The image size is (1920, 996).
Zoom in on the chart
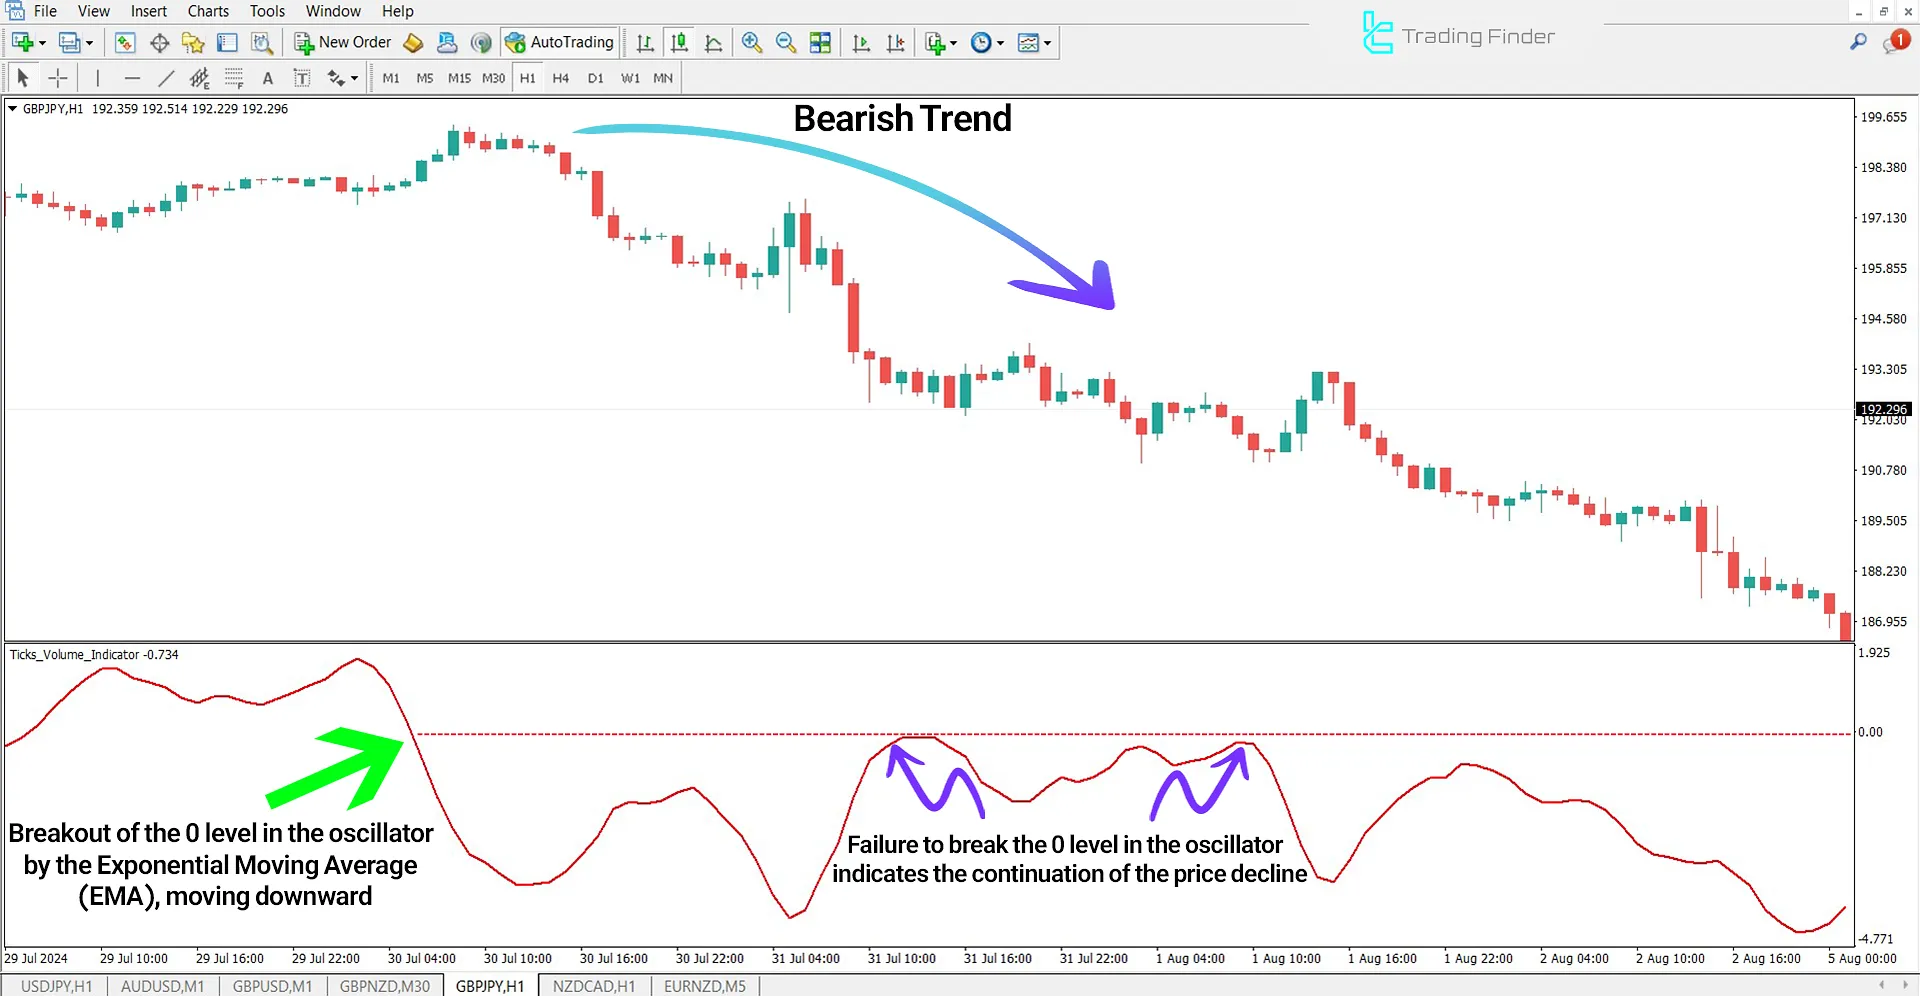[751, 42]
